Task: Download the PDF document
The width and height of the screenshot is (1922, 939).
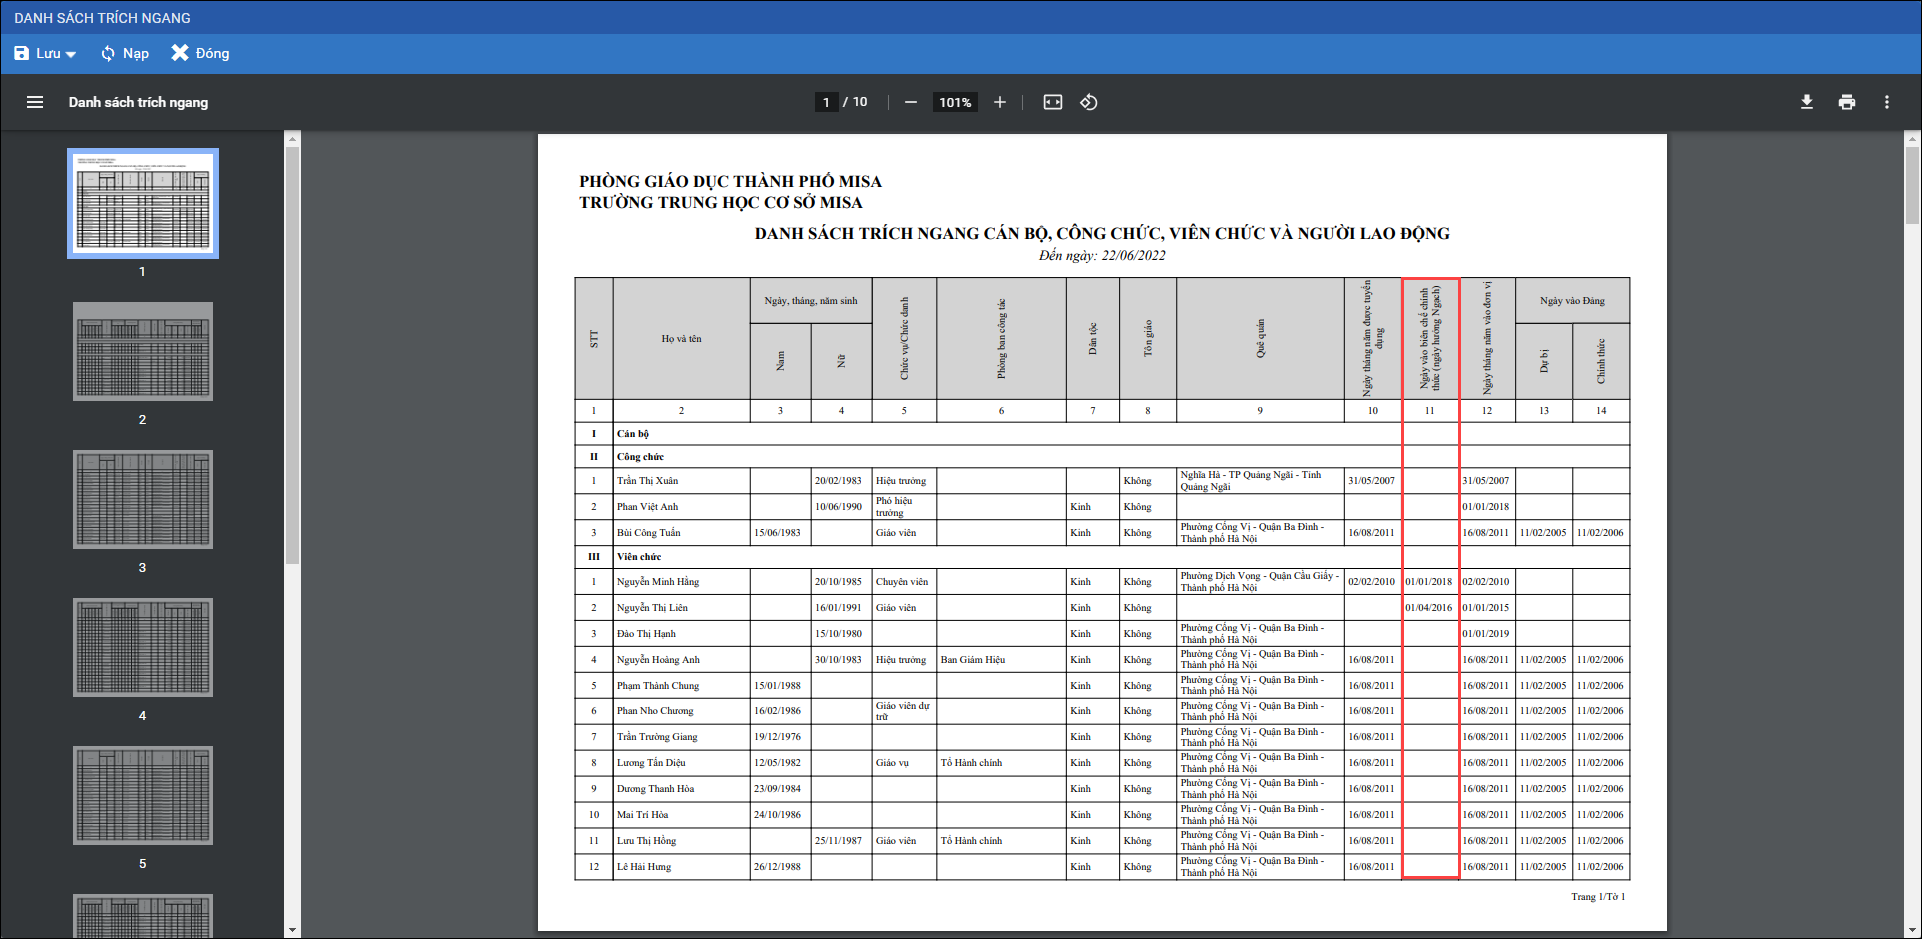Action: [1806, 102]
